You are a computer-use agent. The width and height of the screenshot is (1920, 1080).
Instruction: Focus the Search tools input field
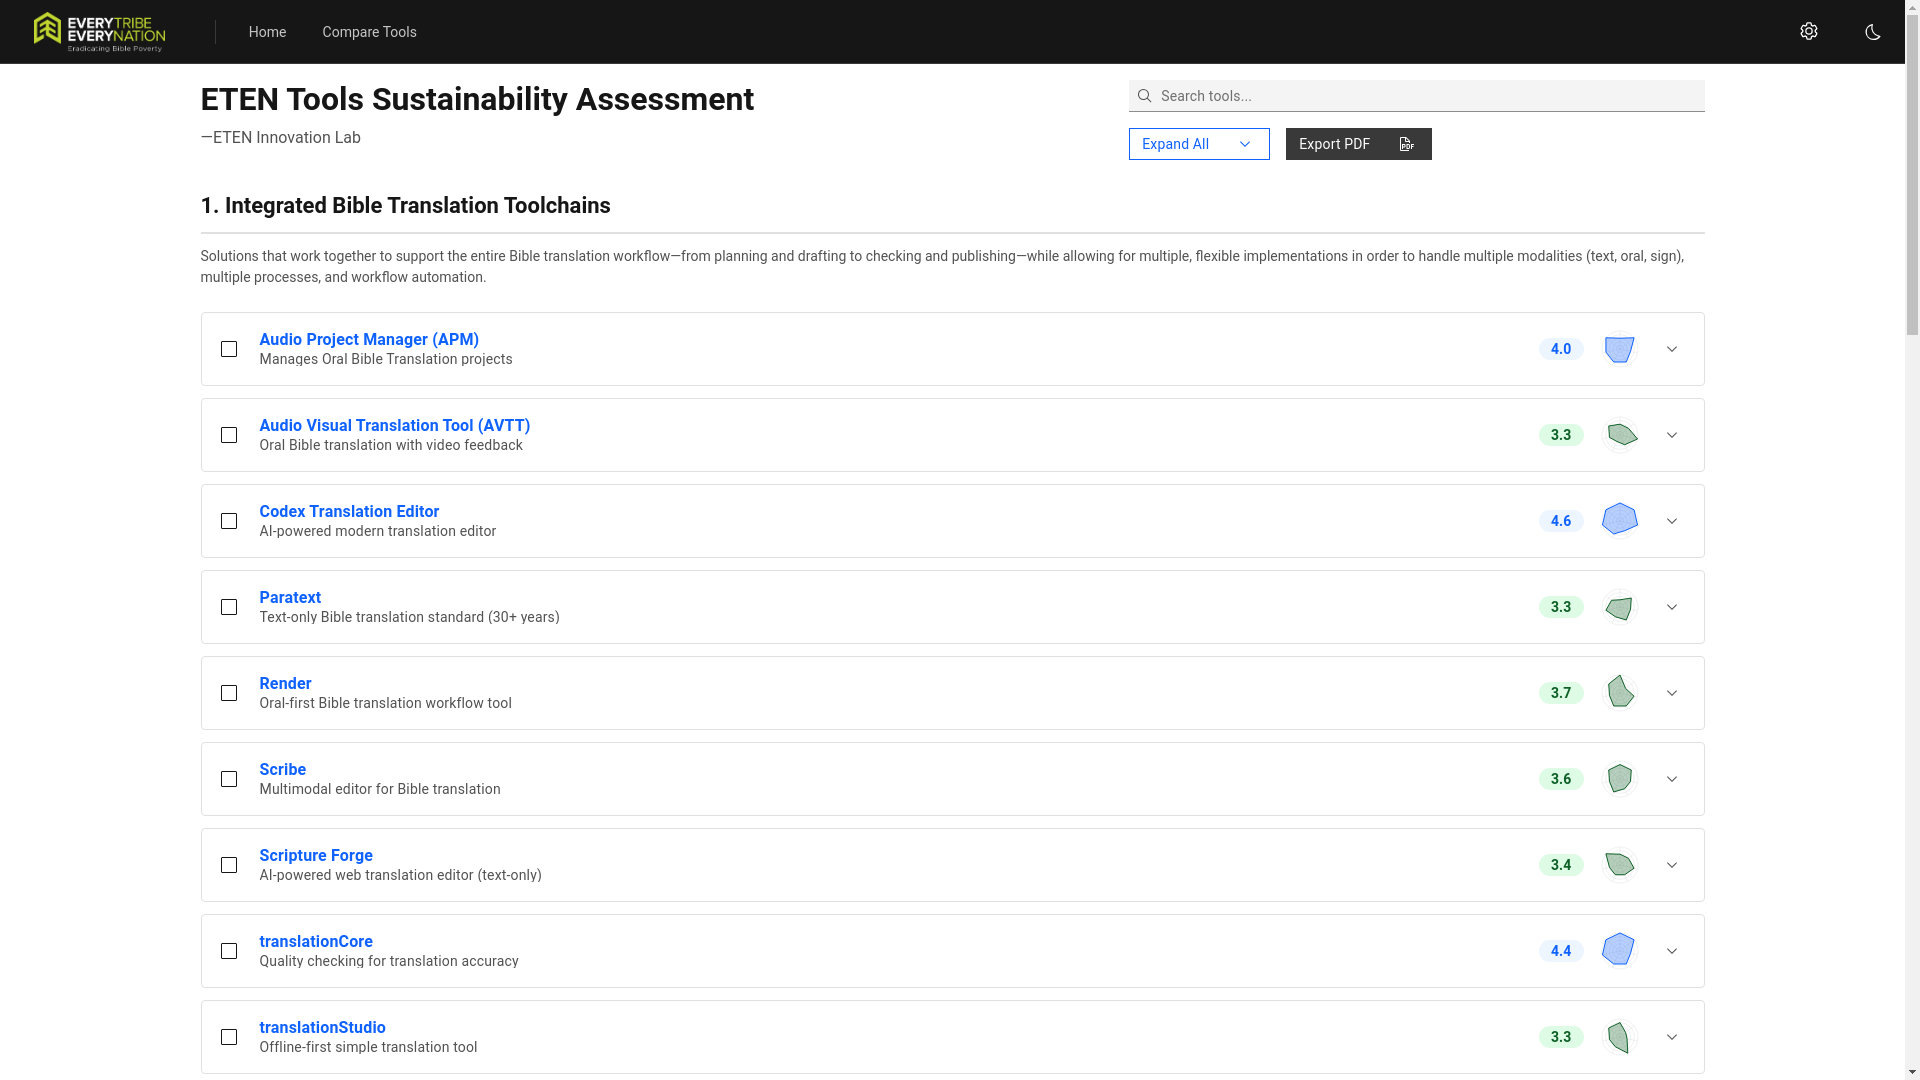(1417, 96)
